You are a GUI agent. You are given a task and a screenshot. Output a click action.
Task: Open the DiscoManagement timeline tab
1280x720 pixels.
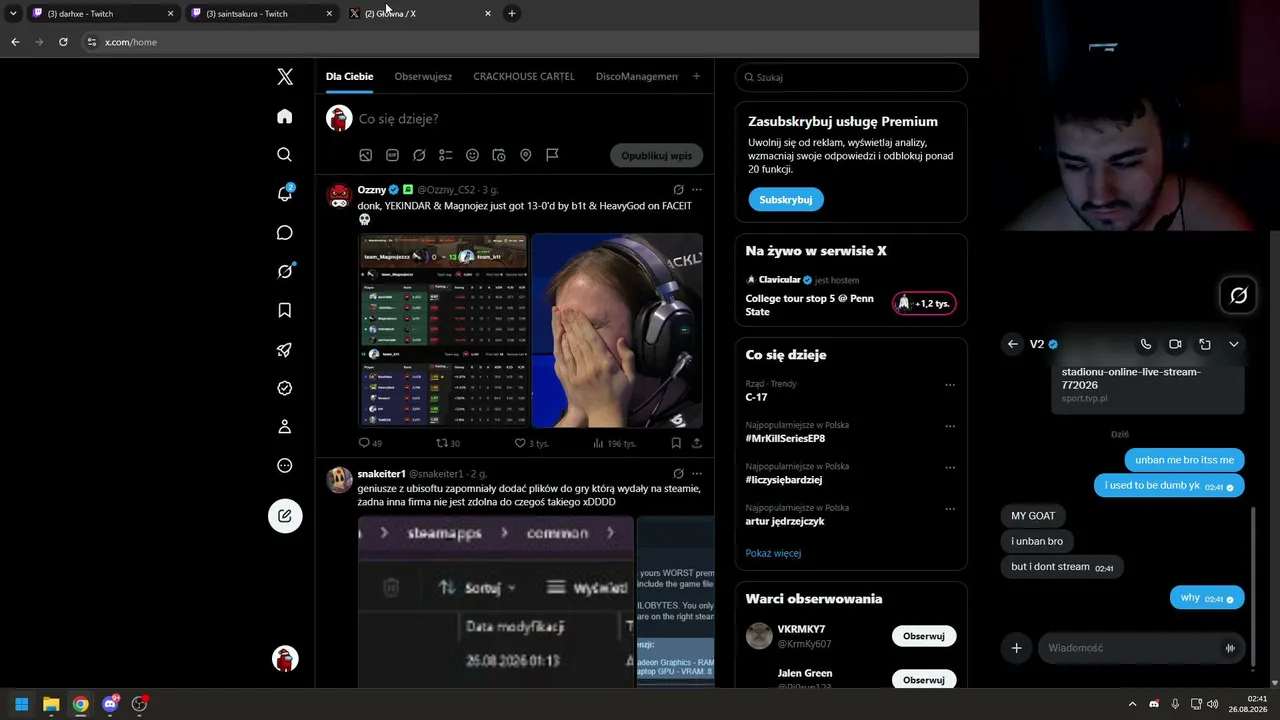click(637, 77)
